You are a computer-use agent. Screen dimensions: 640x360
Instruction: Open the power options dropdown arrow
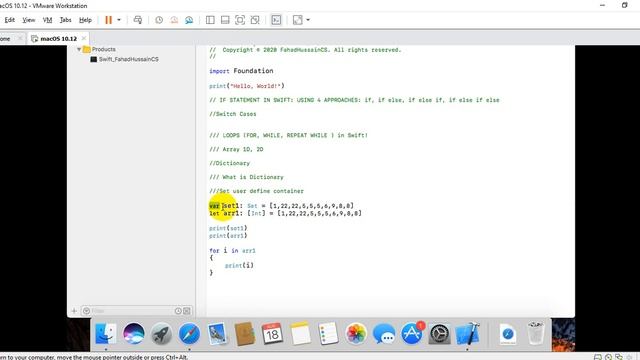119,20
